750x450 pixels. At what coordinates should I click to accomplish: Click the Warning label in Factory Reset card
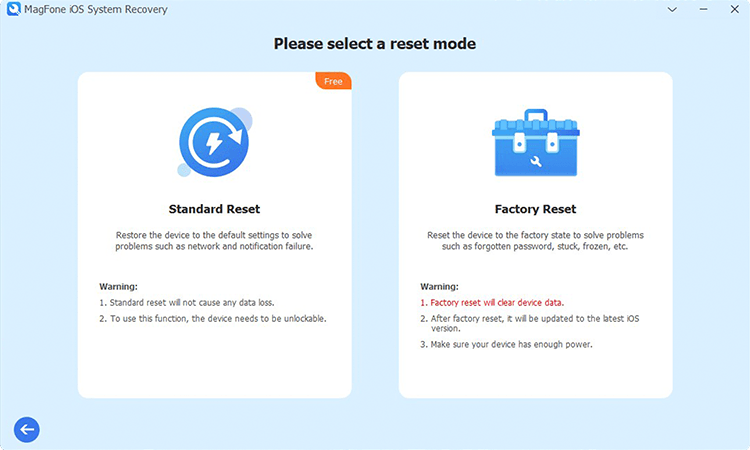(439, 286)
